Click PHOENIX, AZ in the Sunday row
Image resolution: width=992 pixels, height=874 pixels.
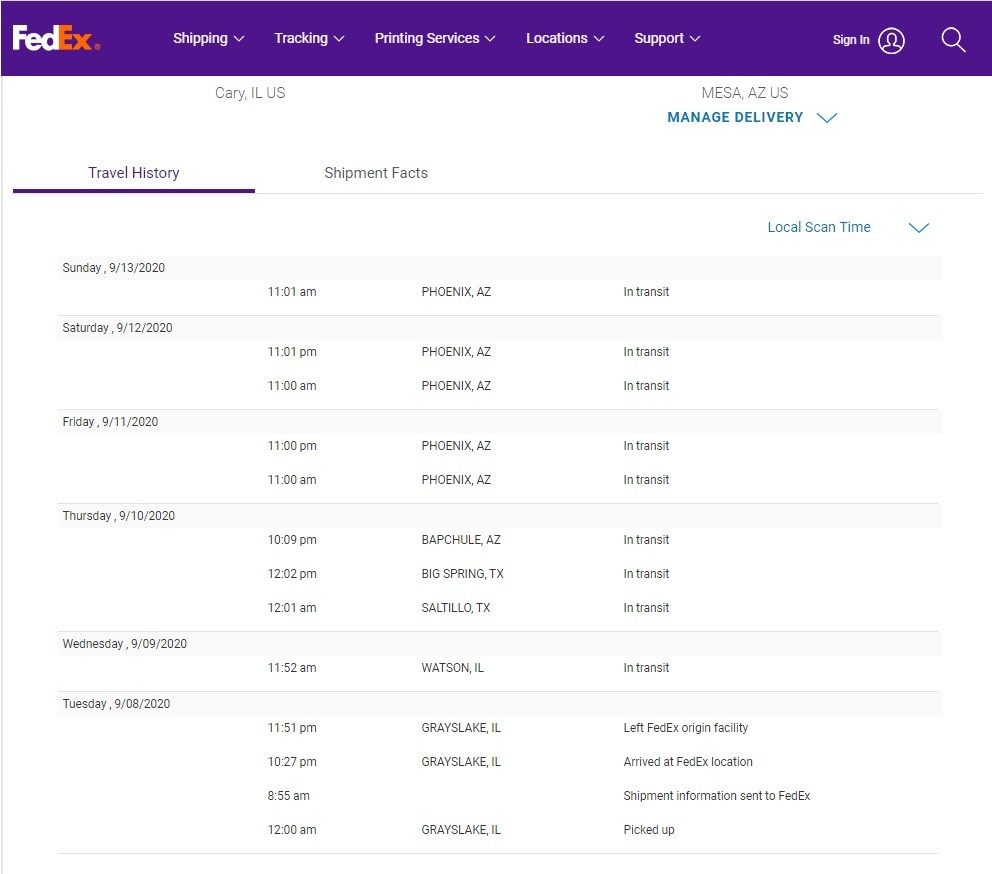tap(456, 292)
